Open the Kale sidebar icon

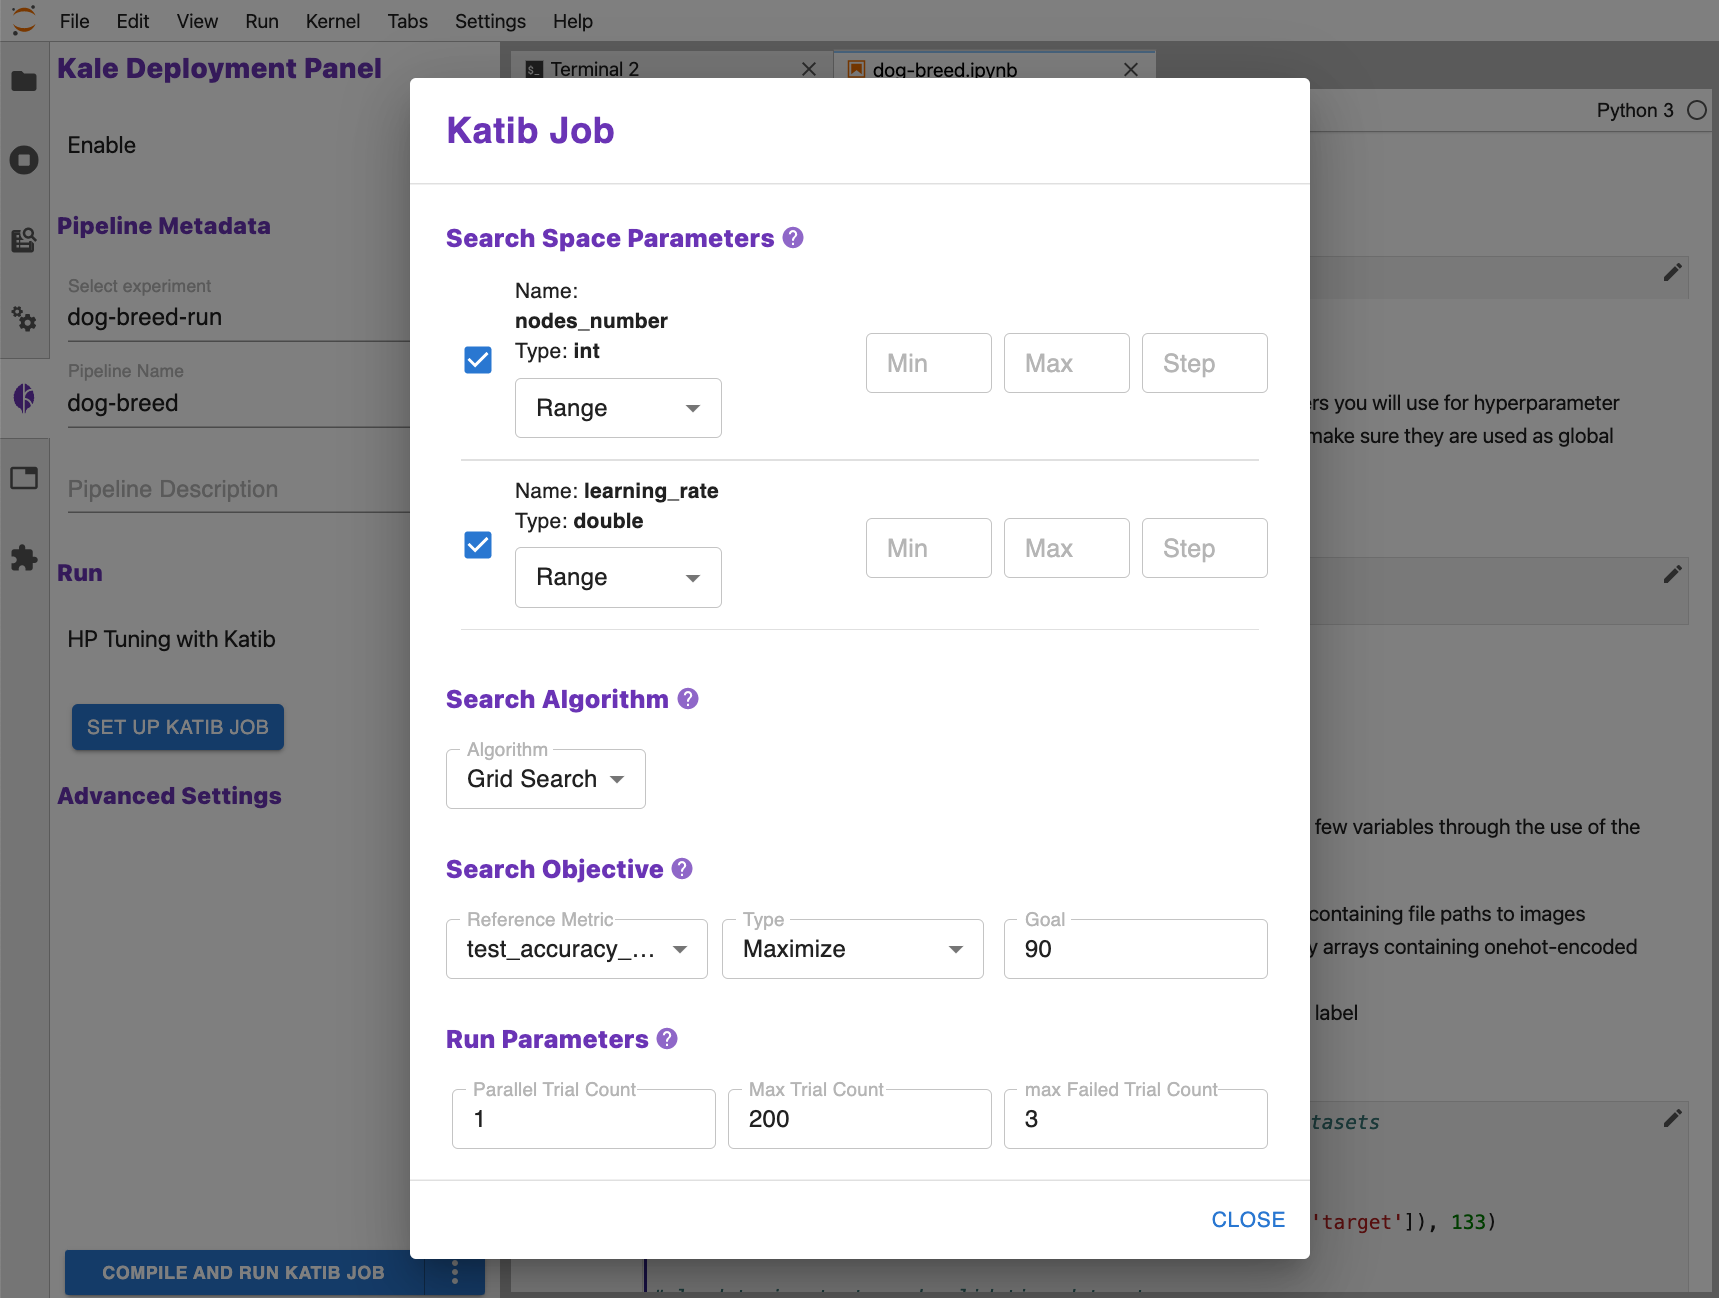click(x=24, y=398)
